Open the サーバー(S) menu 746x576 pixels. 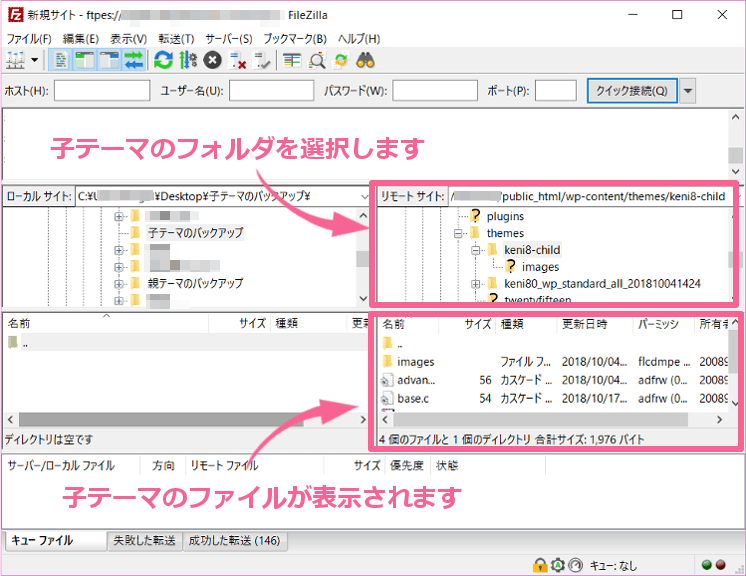click(229, 39)
